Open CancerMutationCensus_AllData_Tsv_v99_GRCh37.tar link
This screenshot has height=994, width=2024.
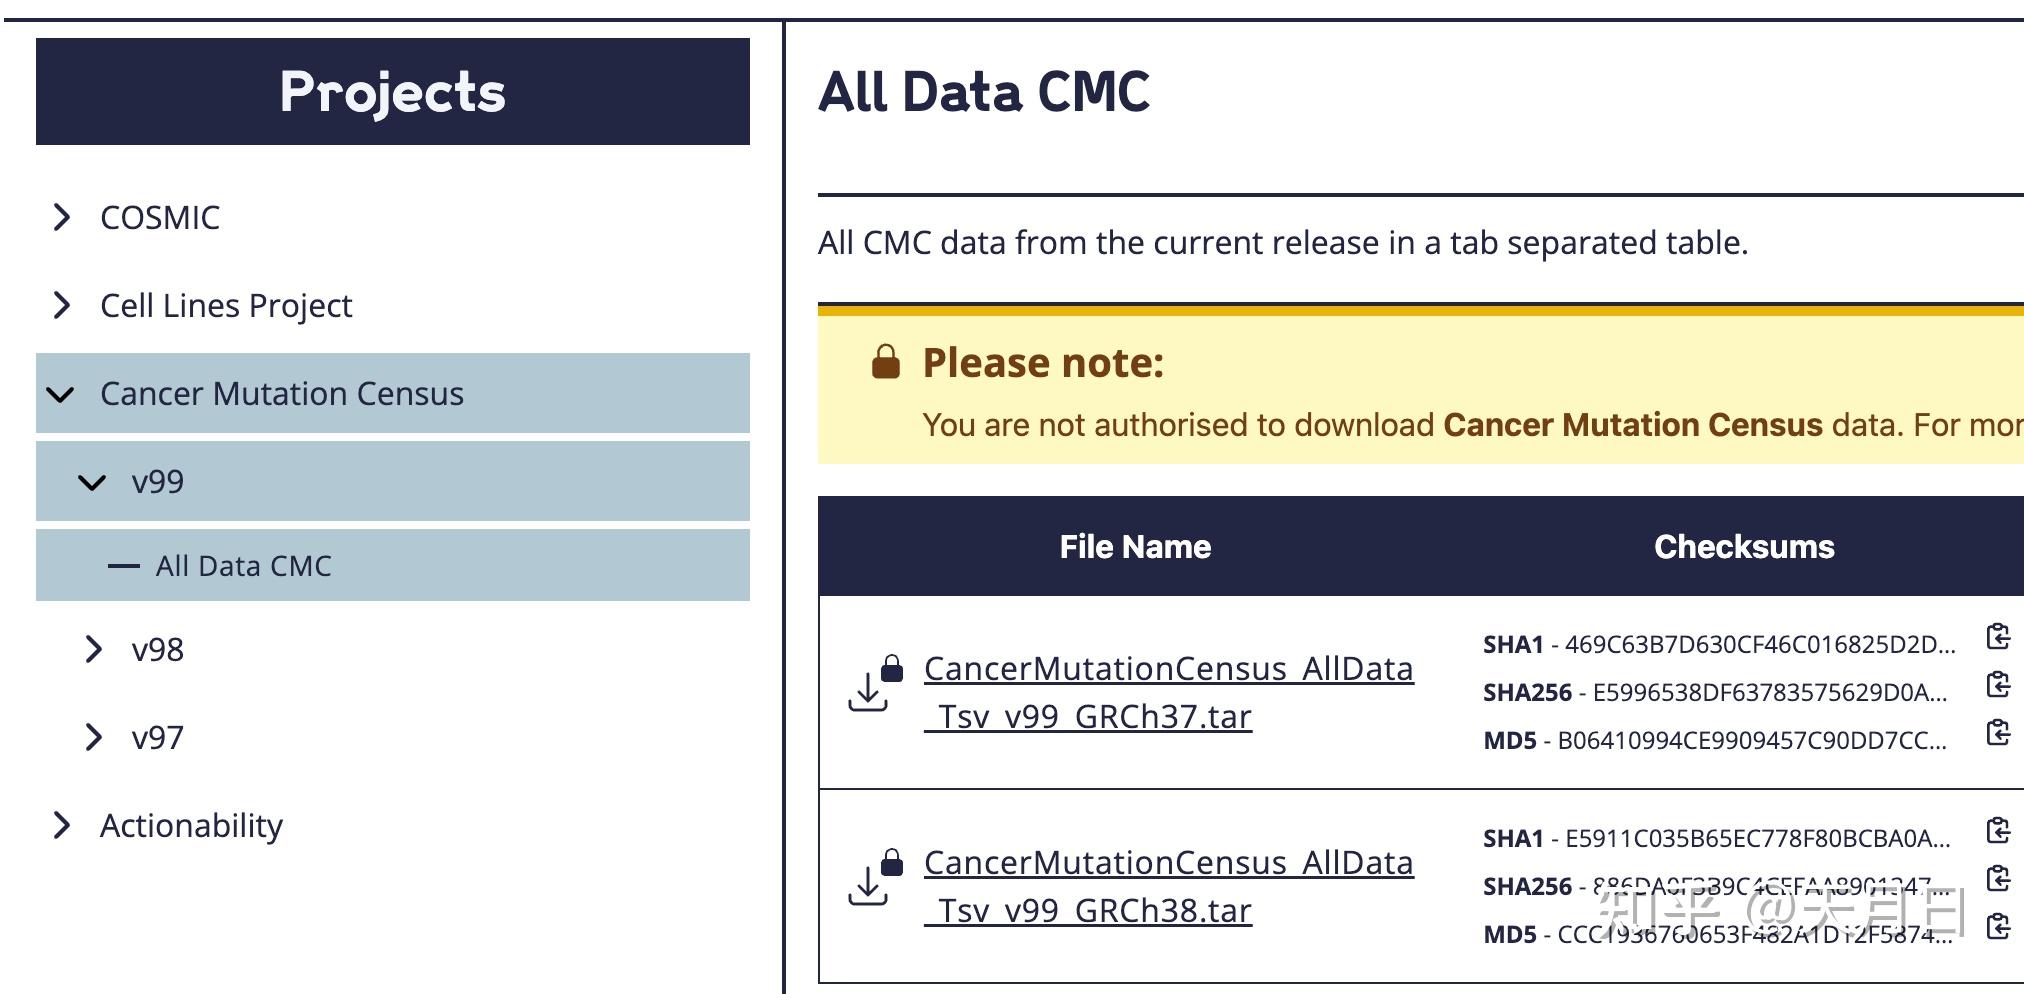[x=1168, y=692]
